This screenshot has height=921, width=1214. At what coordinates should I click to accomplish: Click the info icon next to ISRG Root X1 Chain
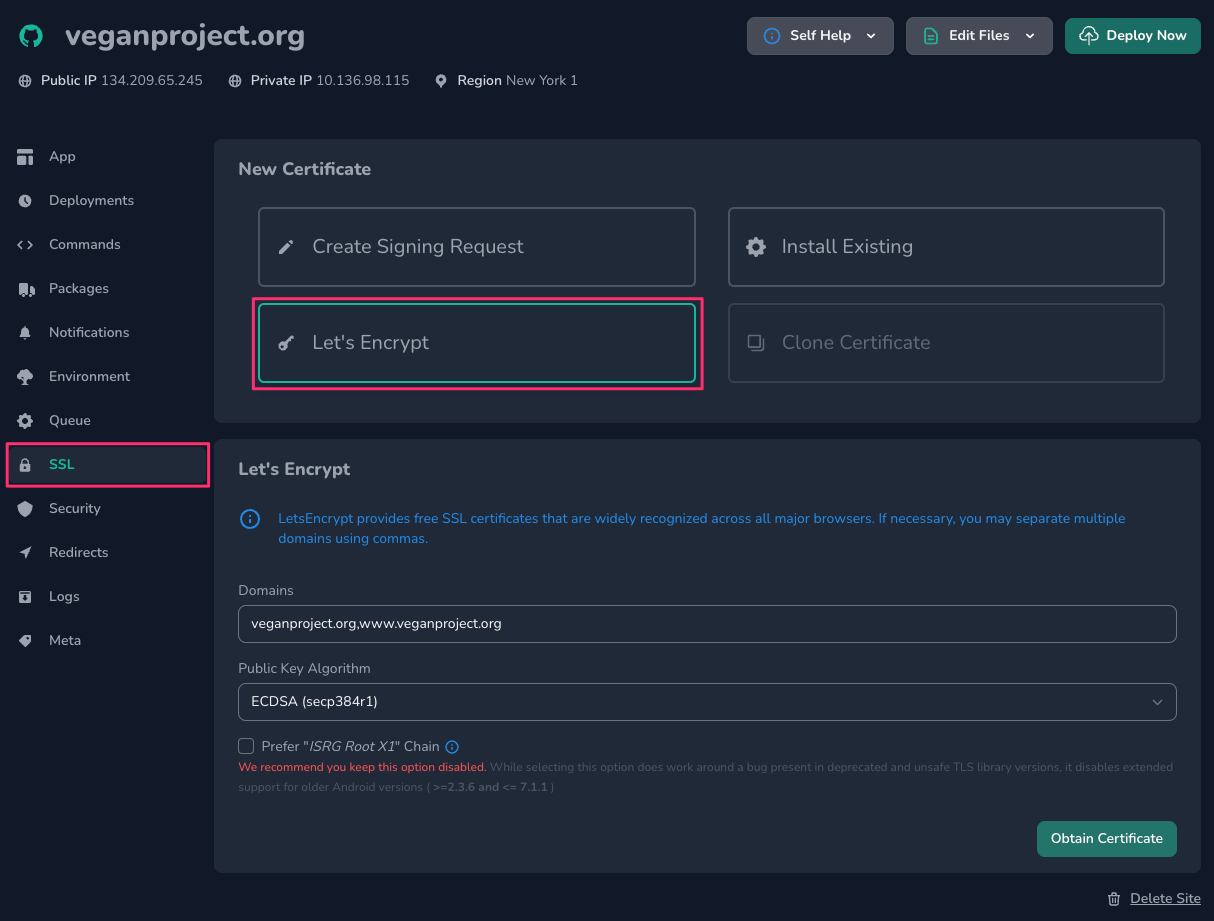click(452, 746)
